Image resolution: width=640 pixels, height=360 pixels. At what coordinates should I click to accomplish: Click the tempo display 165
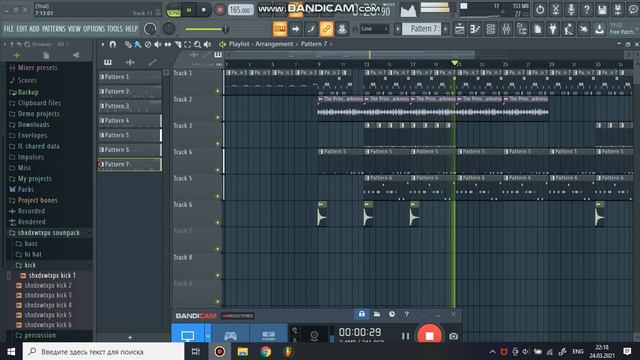pos(240,10)
